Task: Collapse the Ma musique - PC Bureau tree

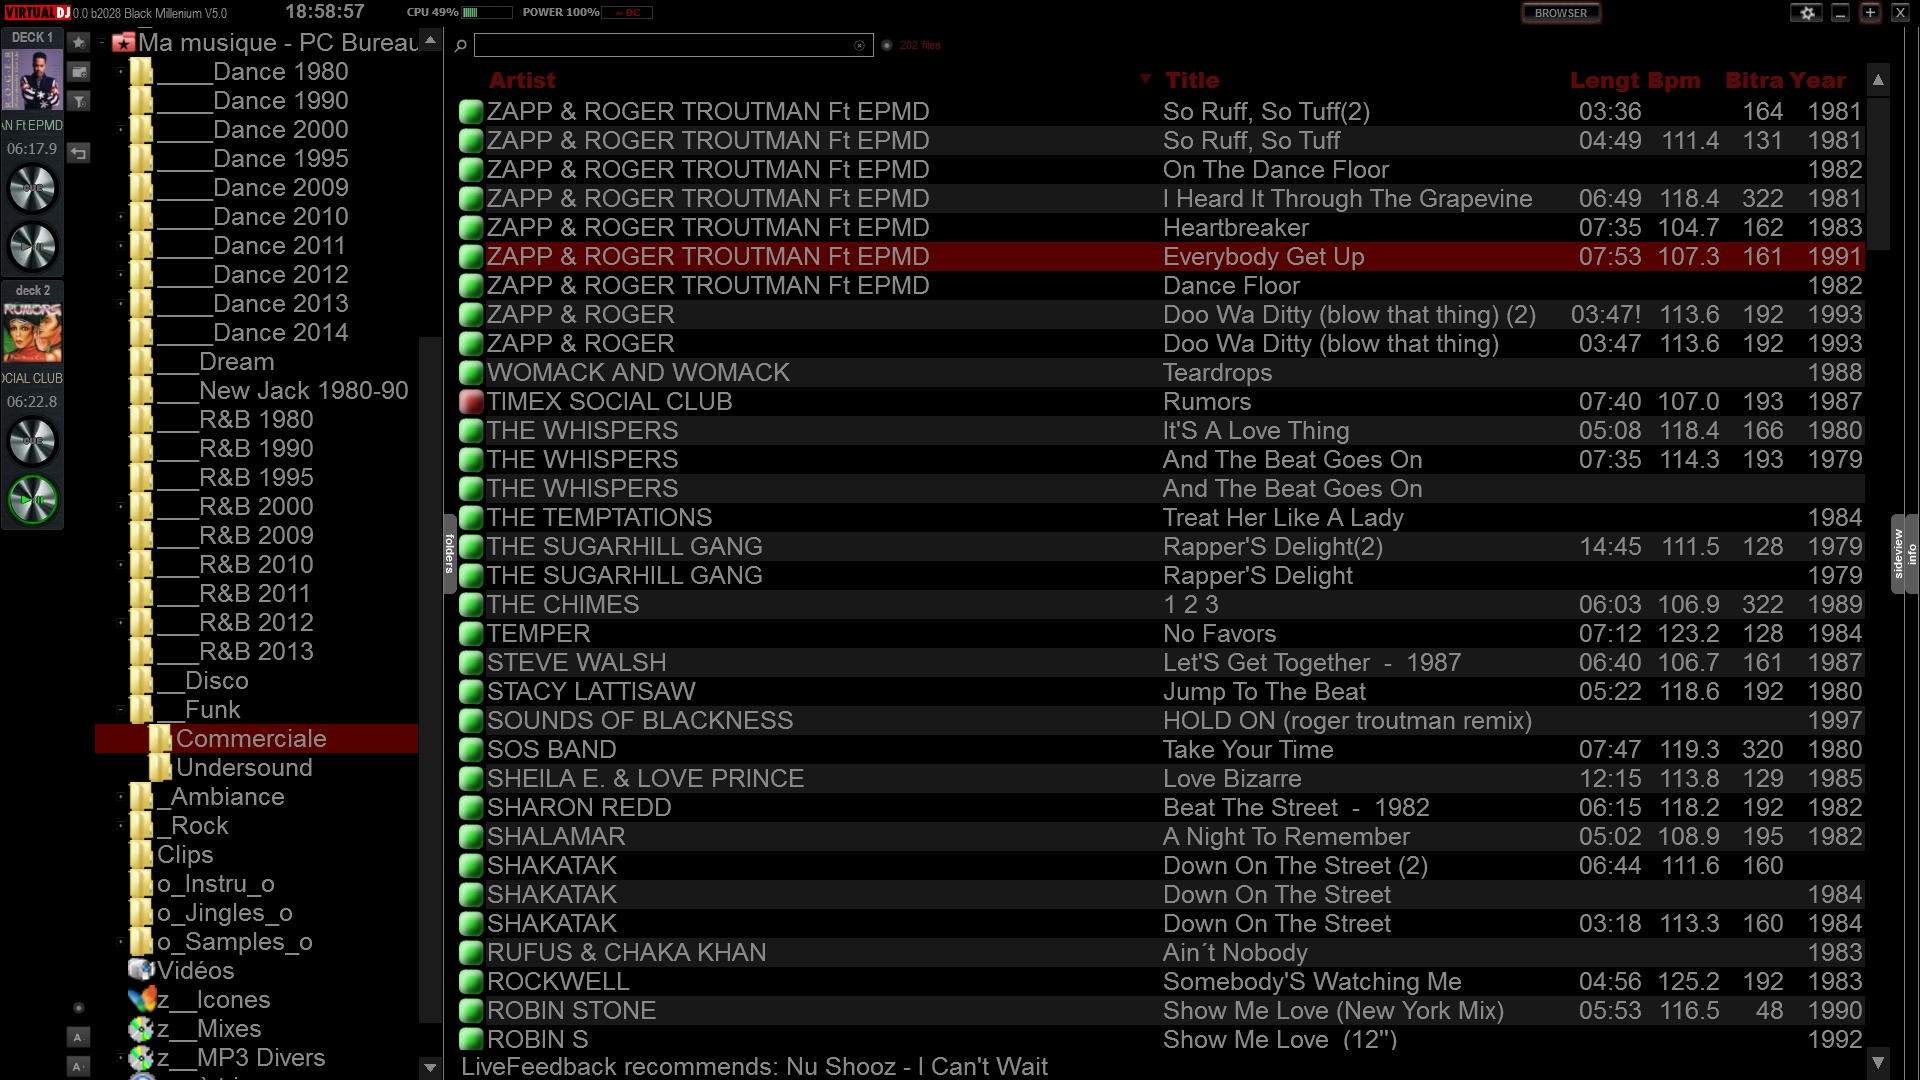Action: pyautogui.click(x=103, y=43)
